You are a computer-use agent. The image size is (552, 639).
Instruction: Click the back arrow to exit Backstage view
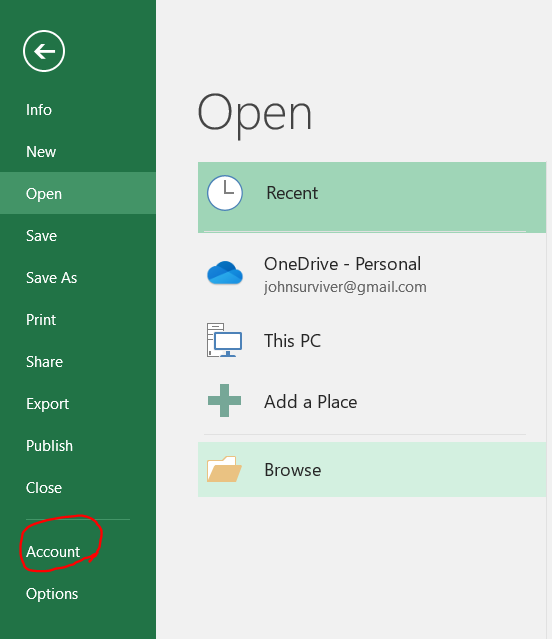tap(44, 51)
